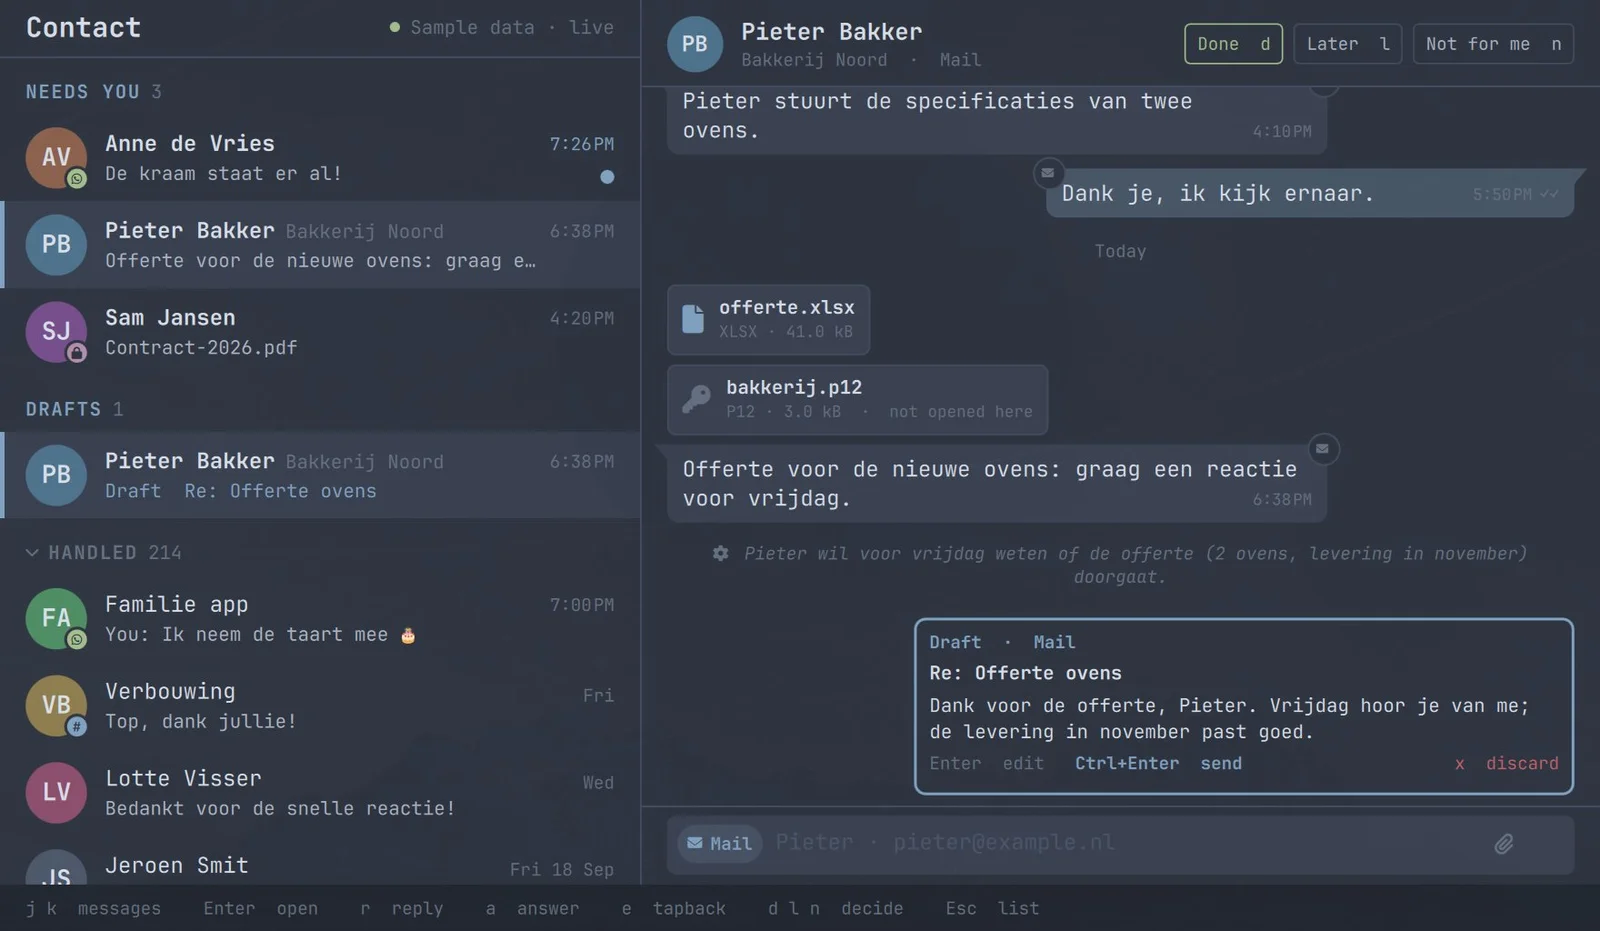Viewport: 1600px width, 931px height.
Task: Open the bakkerij.p12 attachment
Action: pyautogui.click(x=857, y=400)
